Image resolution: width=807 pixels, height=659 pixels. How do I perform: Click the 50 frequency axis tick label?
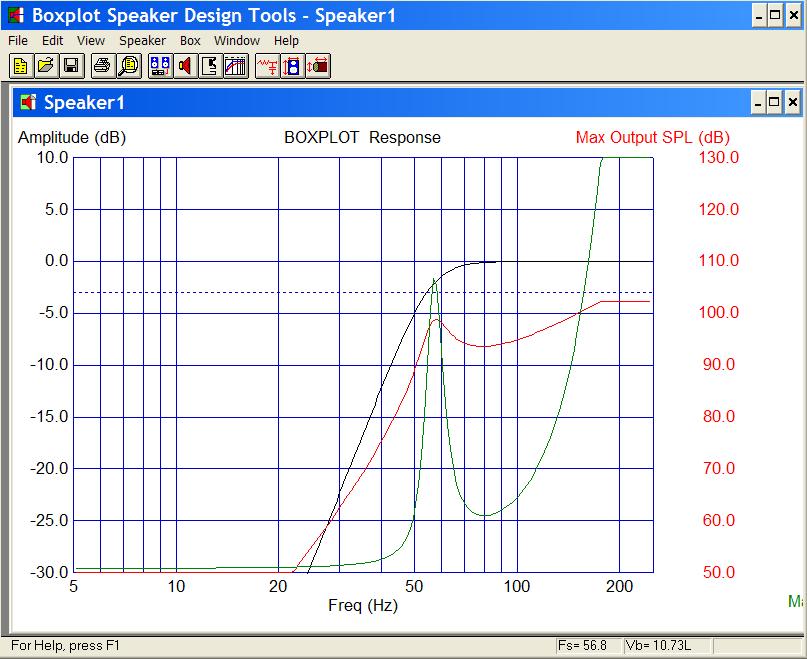[x=414, y=586]
